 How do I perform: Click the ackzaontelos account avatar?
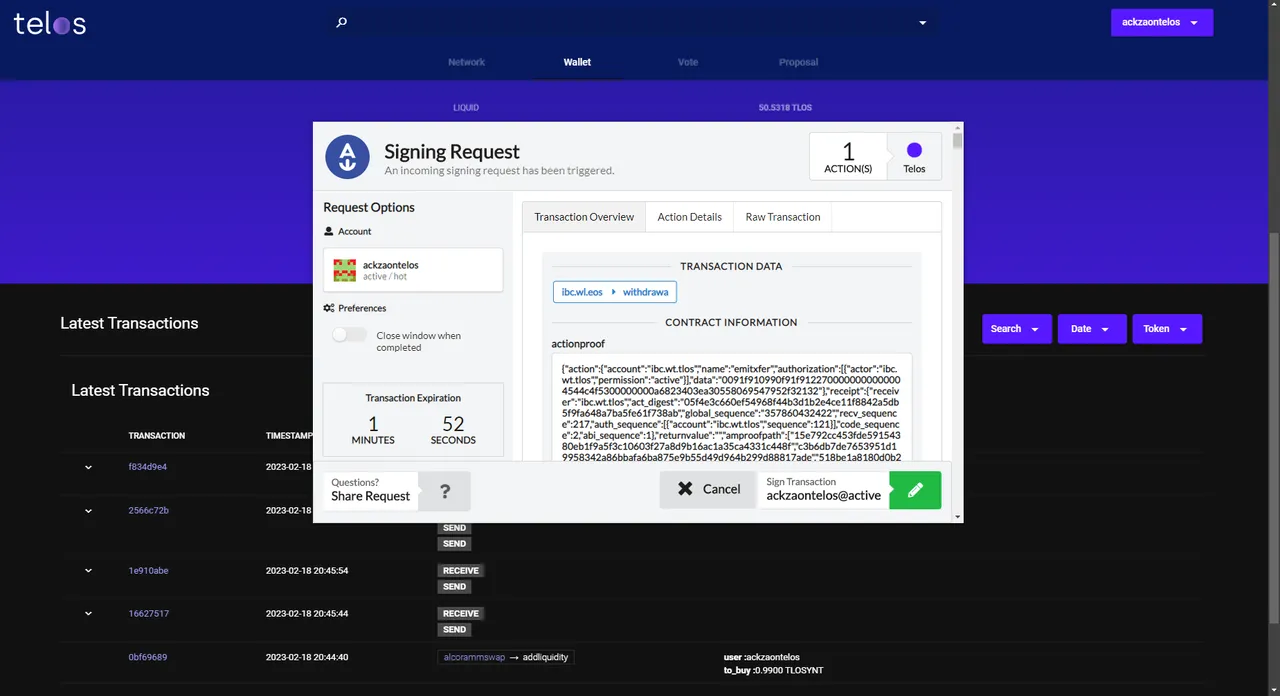click(x=345, y=270)
